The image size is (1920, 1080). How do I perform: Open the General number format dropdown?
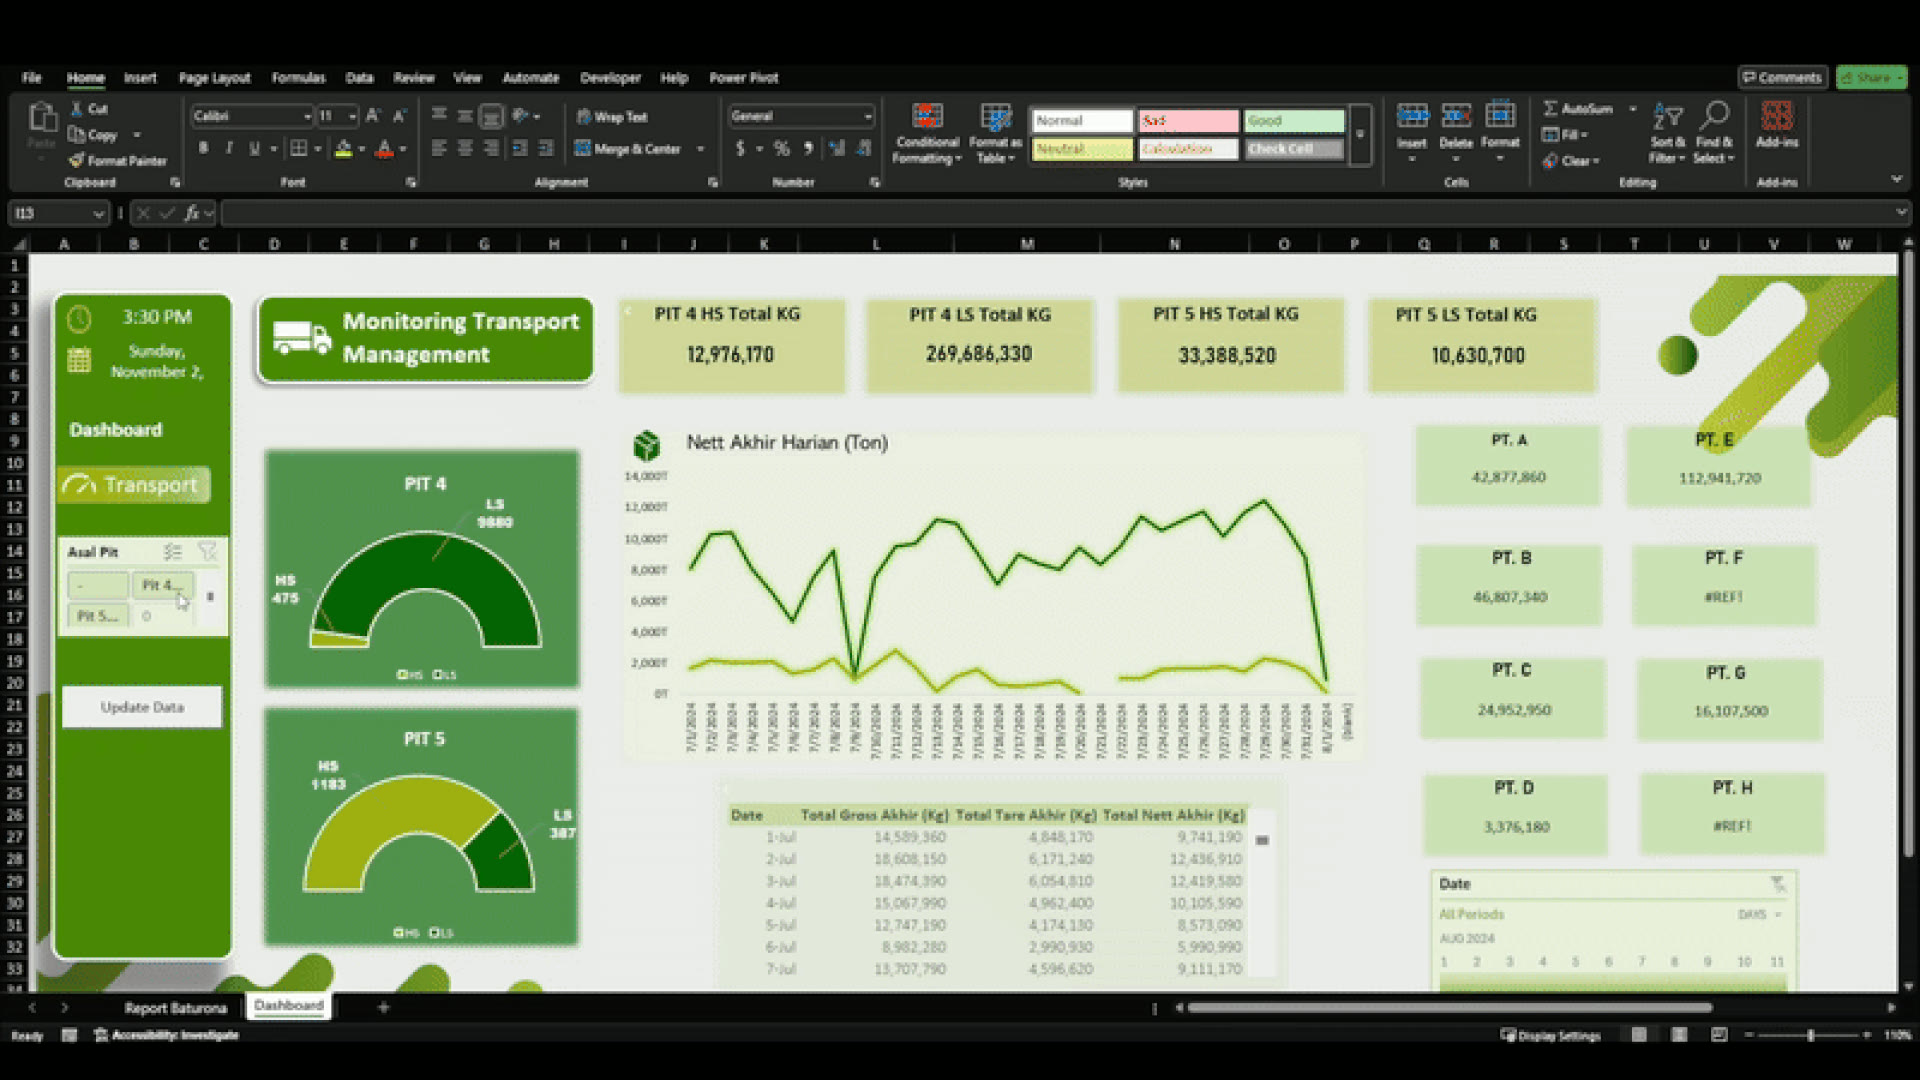click(867, 116)
